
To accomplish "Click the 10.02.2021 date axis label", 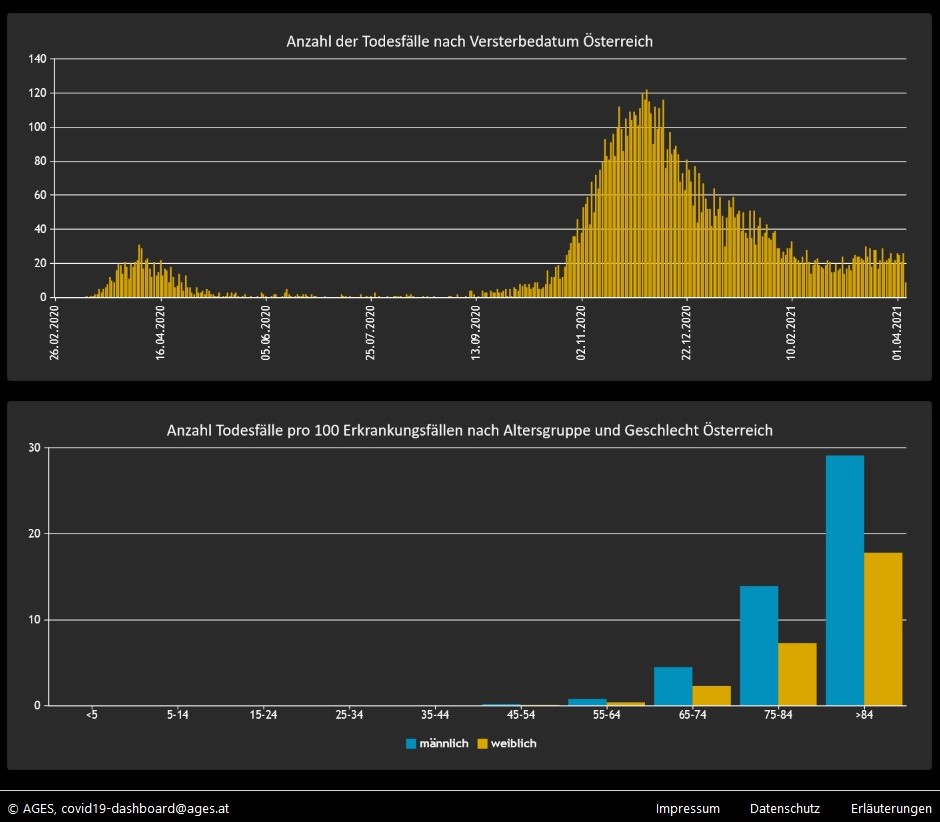I will pos(791,333).
